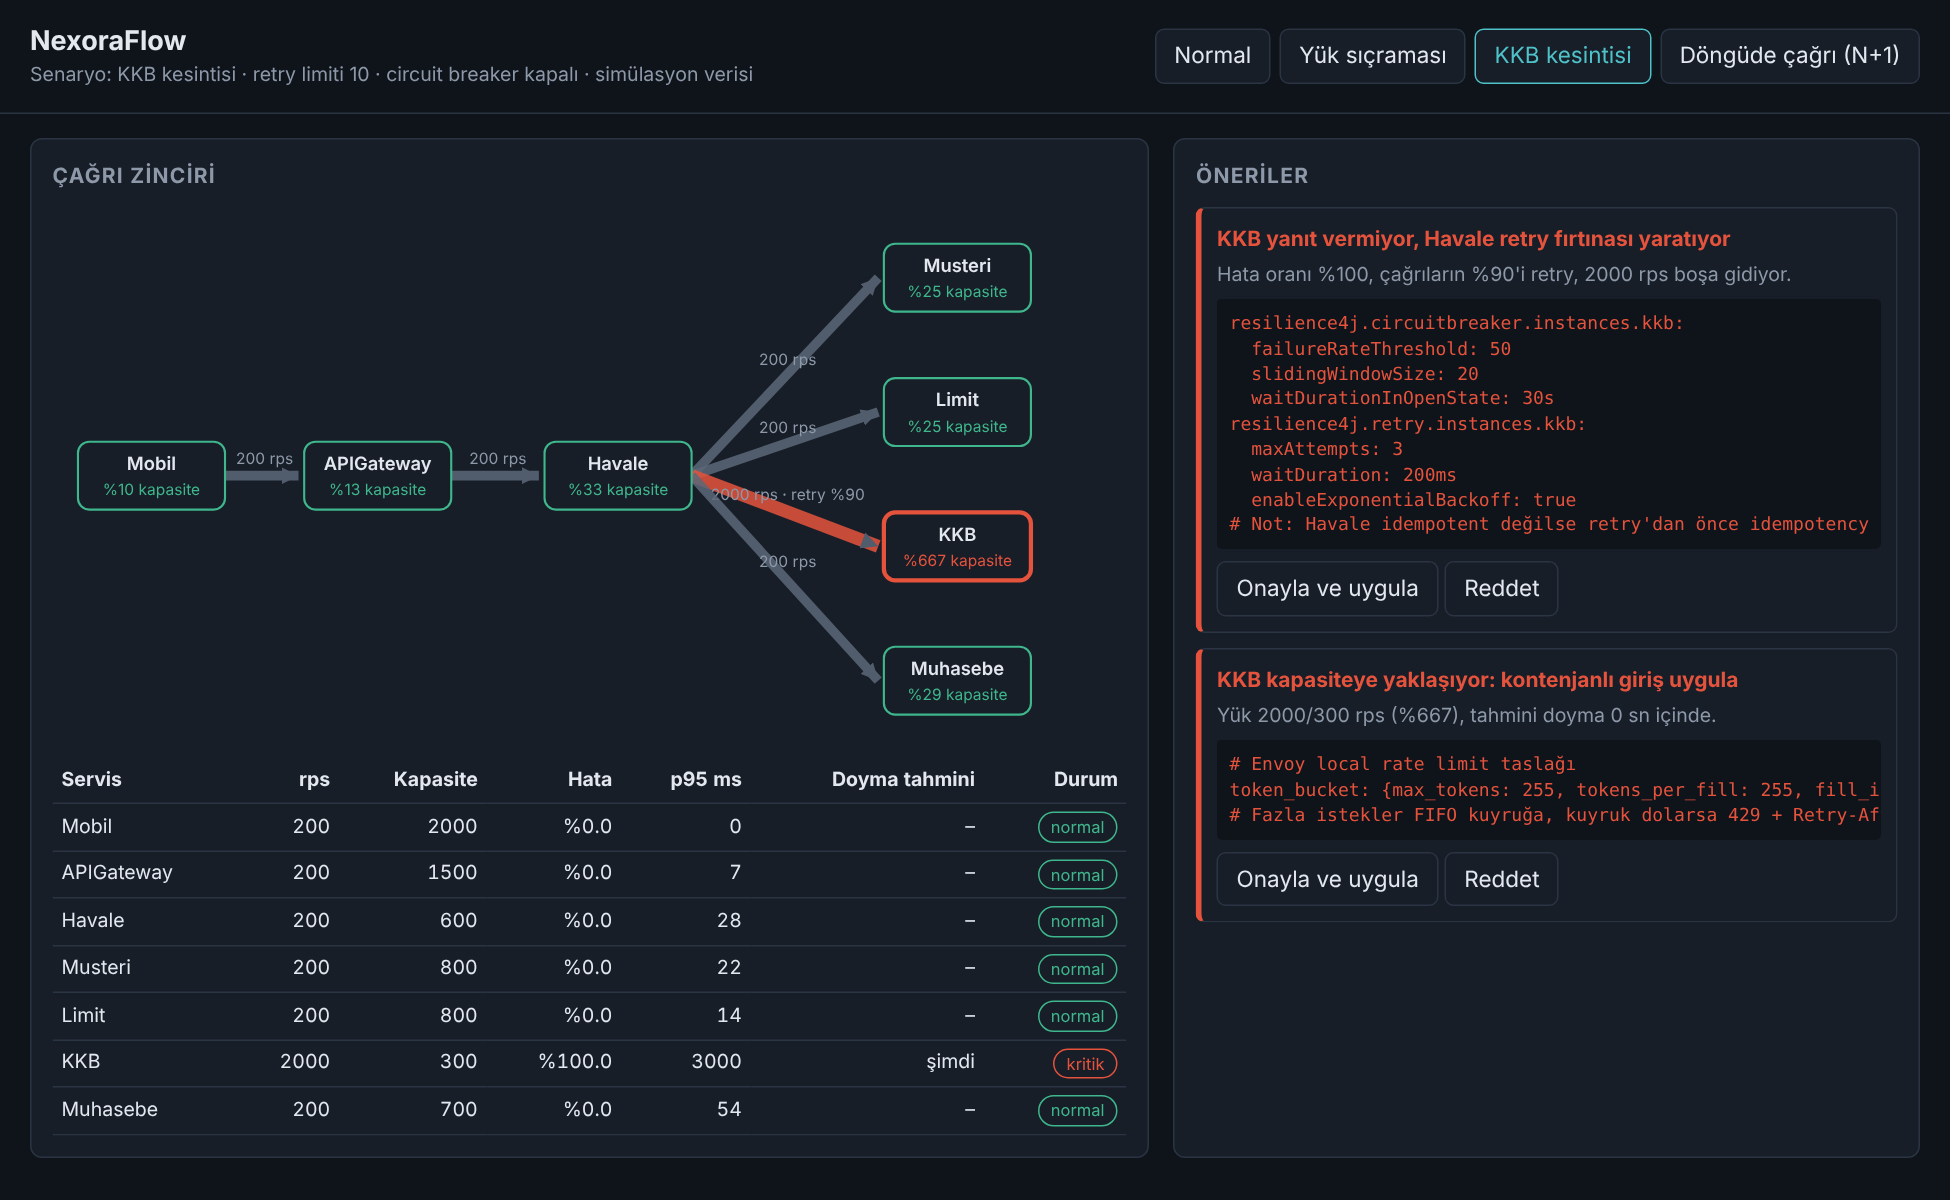
Task: Click the Havale service node
Action: 618,476
